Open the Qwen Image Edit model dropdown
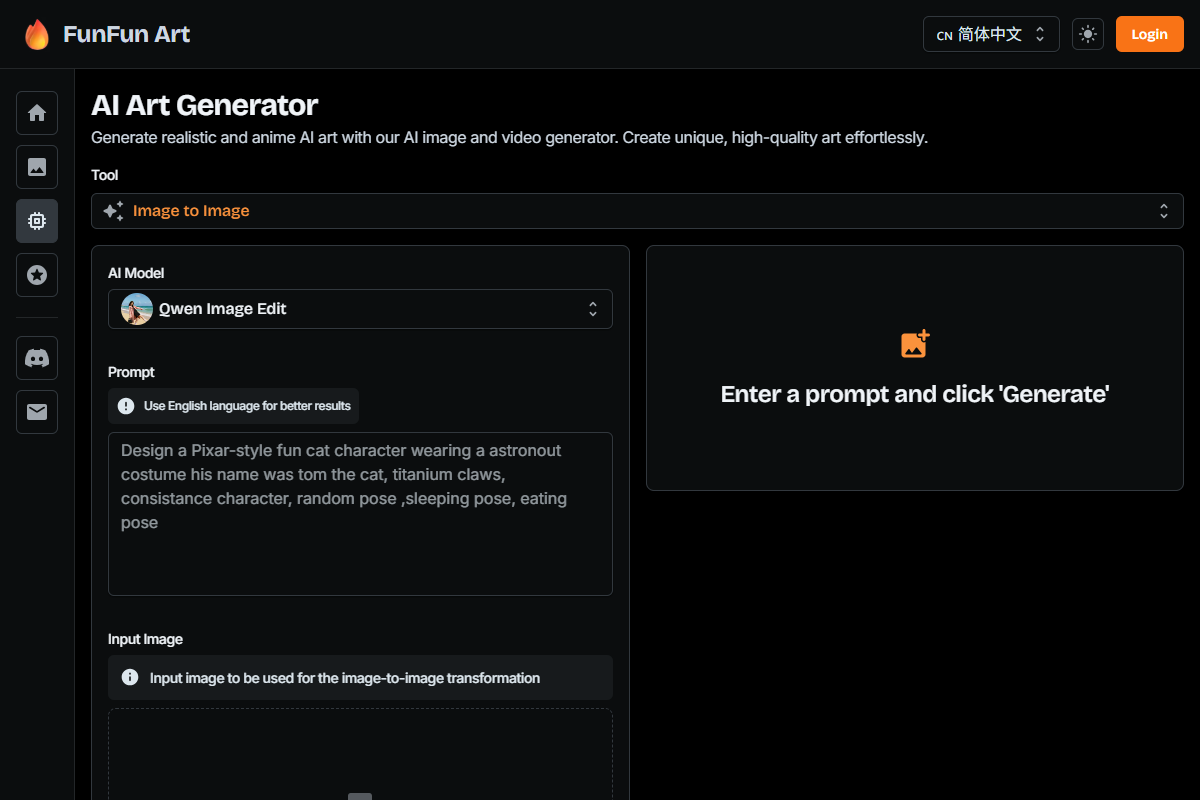 [x=360, y=309]
